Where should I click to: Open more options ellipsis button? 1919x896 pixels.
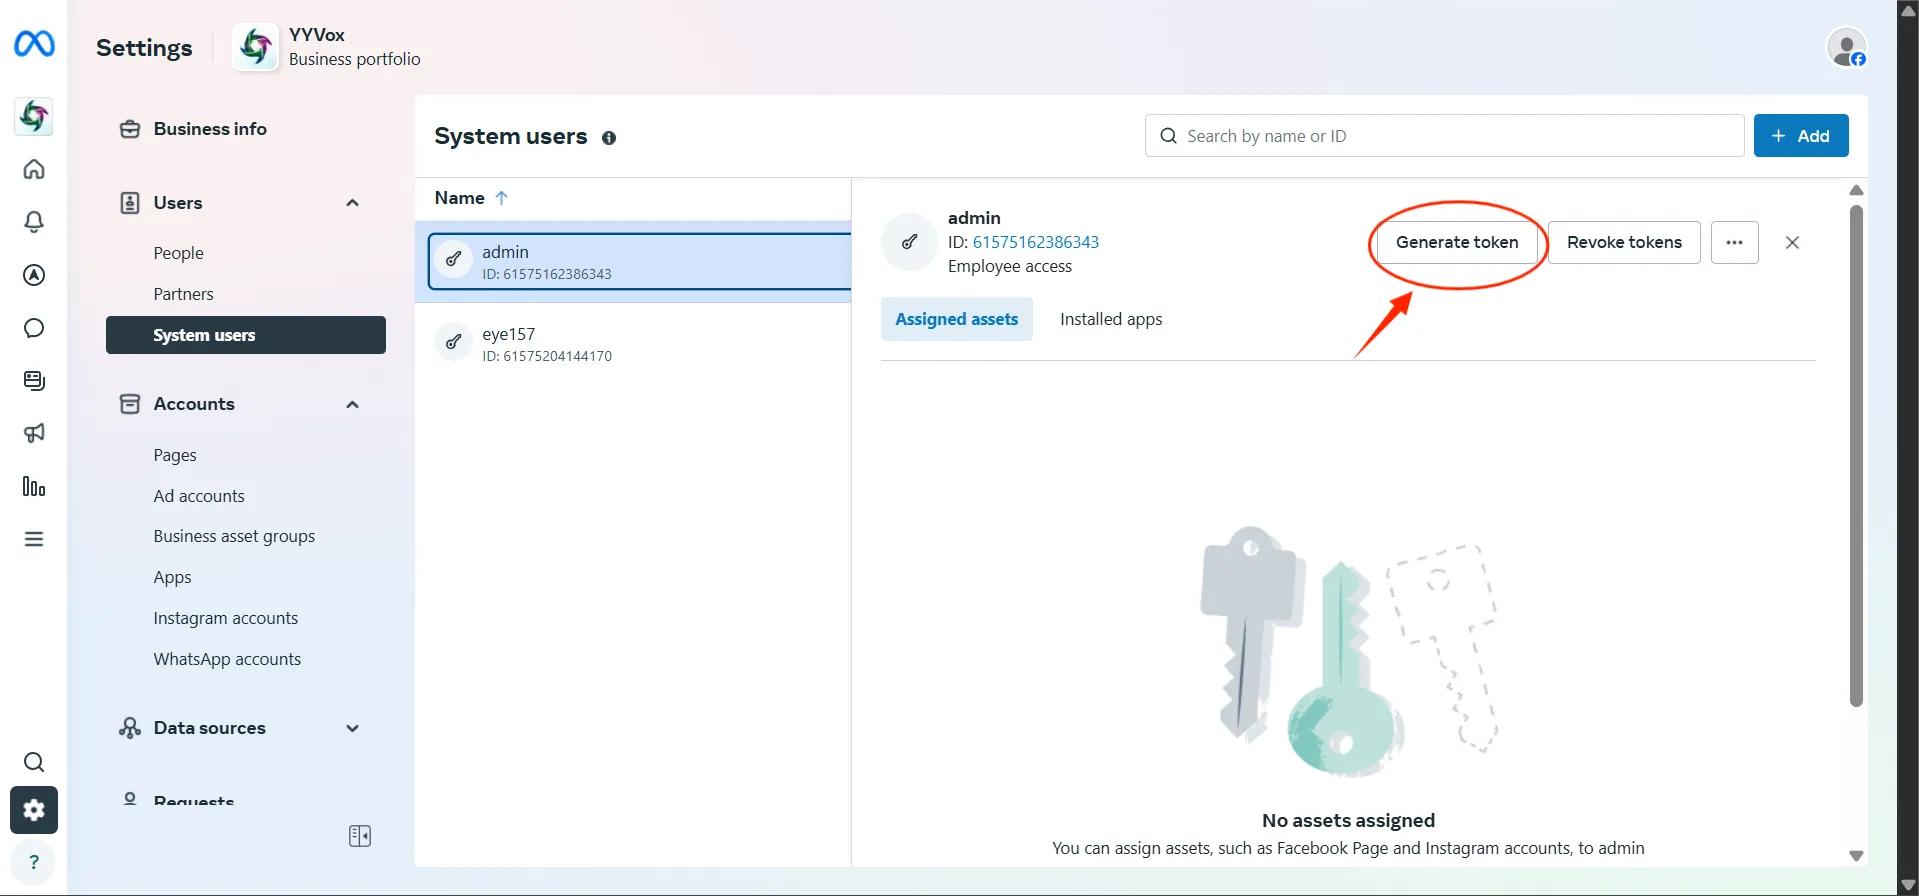click(1734, 242)
